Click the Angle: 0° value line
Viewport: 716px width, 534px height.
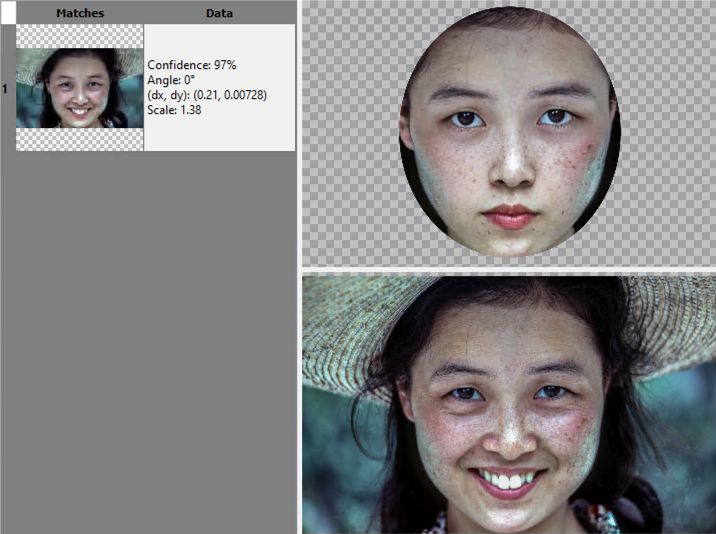pos(173,80)
